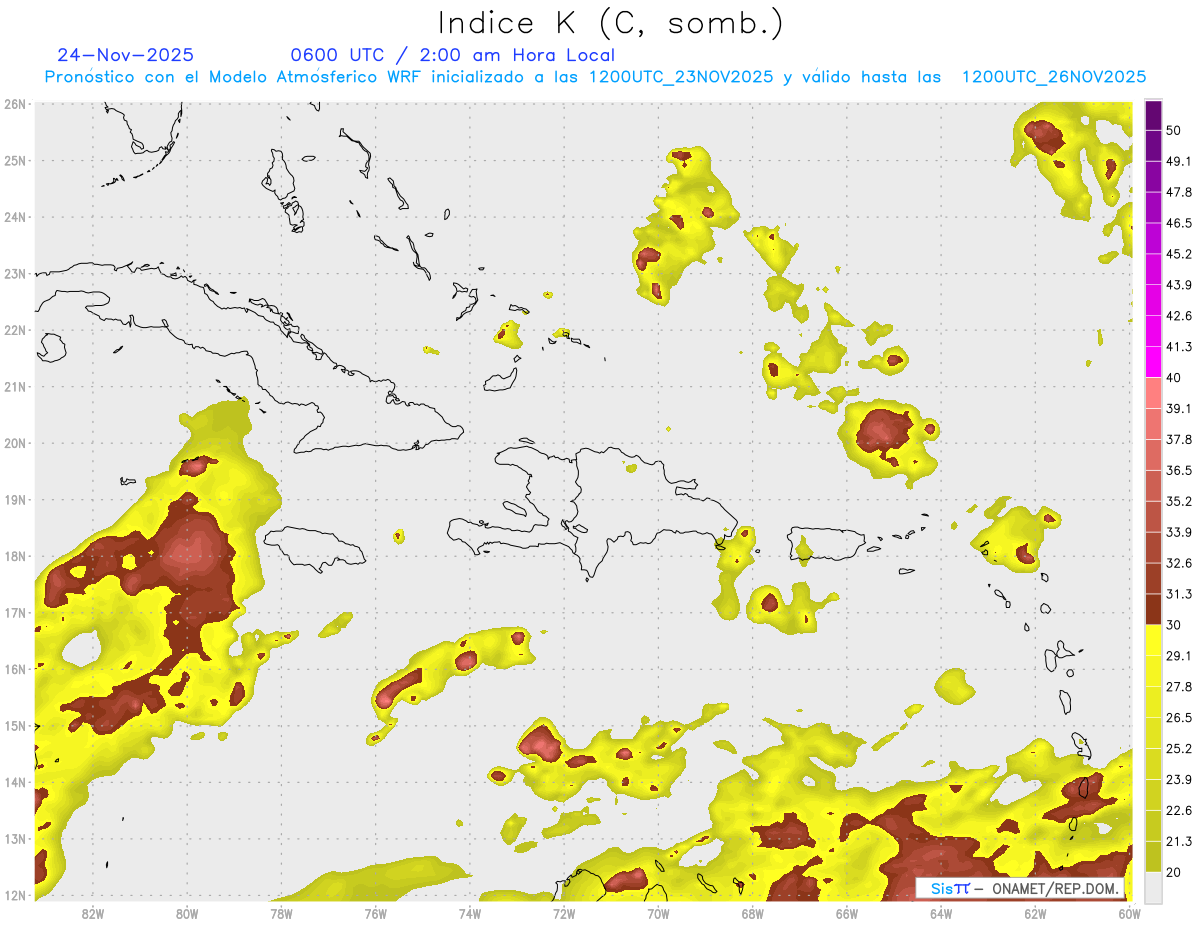Image resolution: width=1200 pixels, height=927 pixels.
Task: Click the colorbar label "33.9"
Action: (1178, 532)
